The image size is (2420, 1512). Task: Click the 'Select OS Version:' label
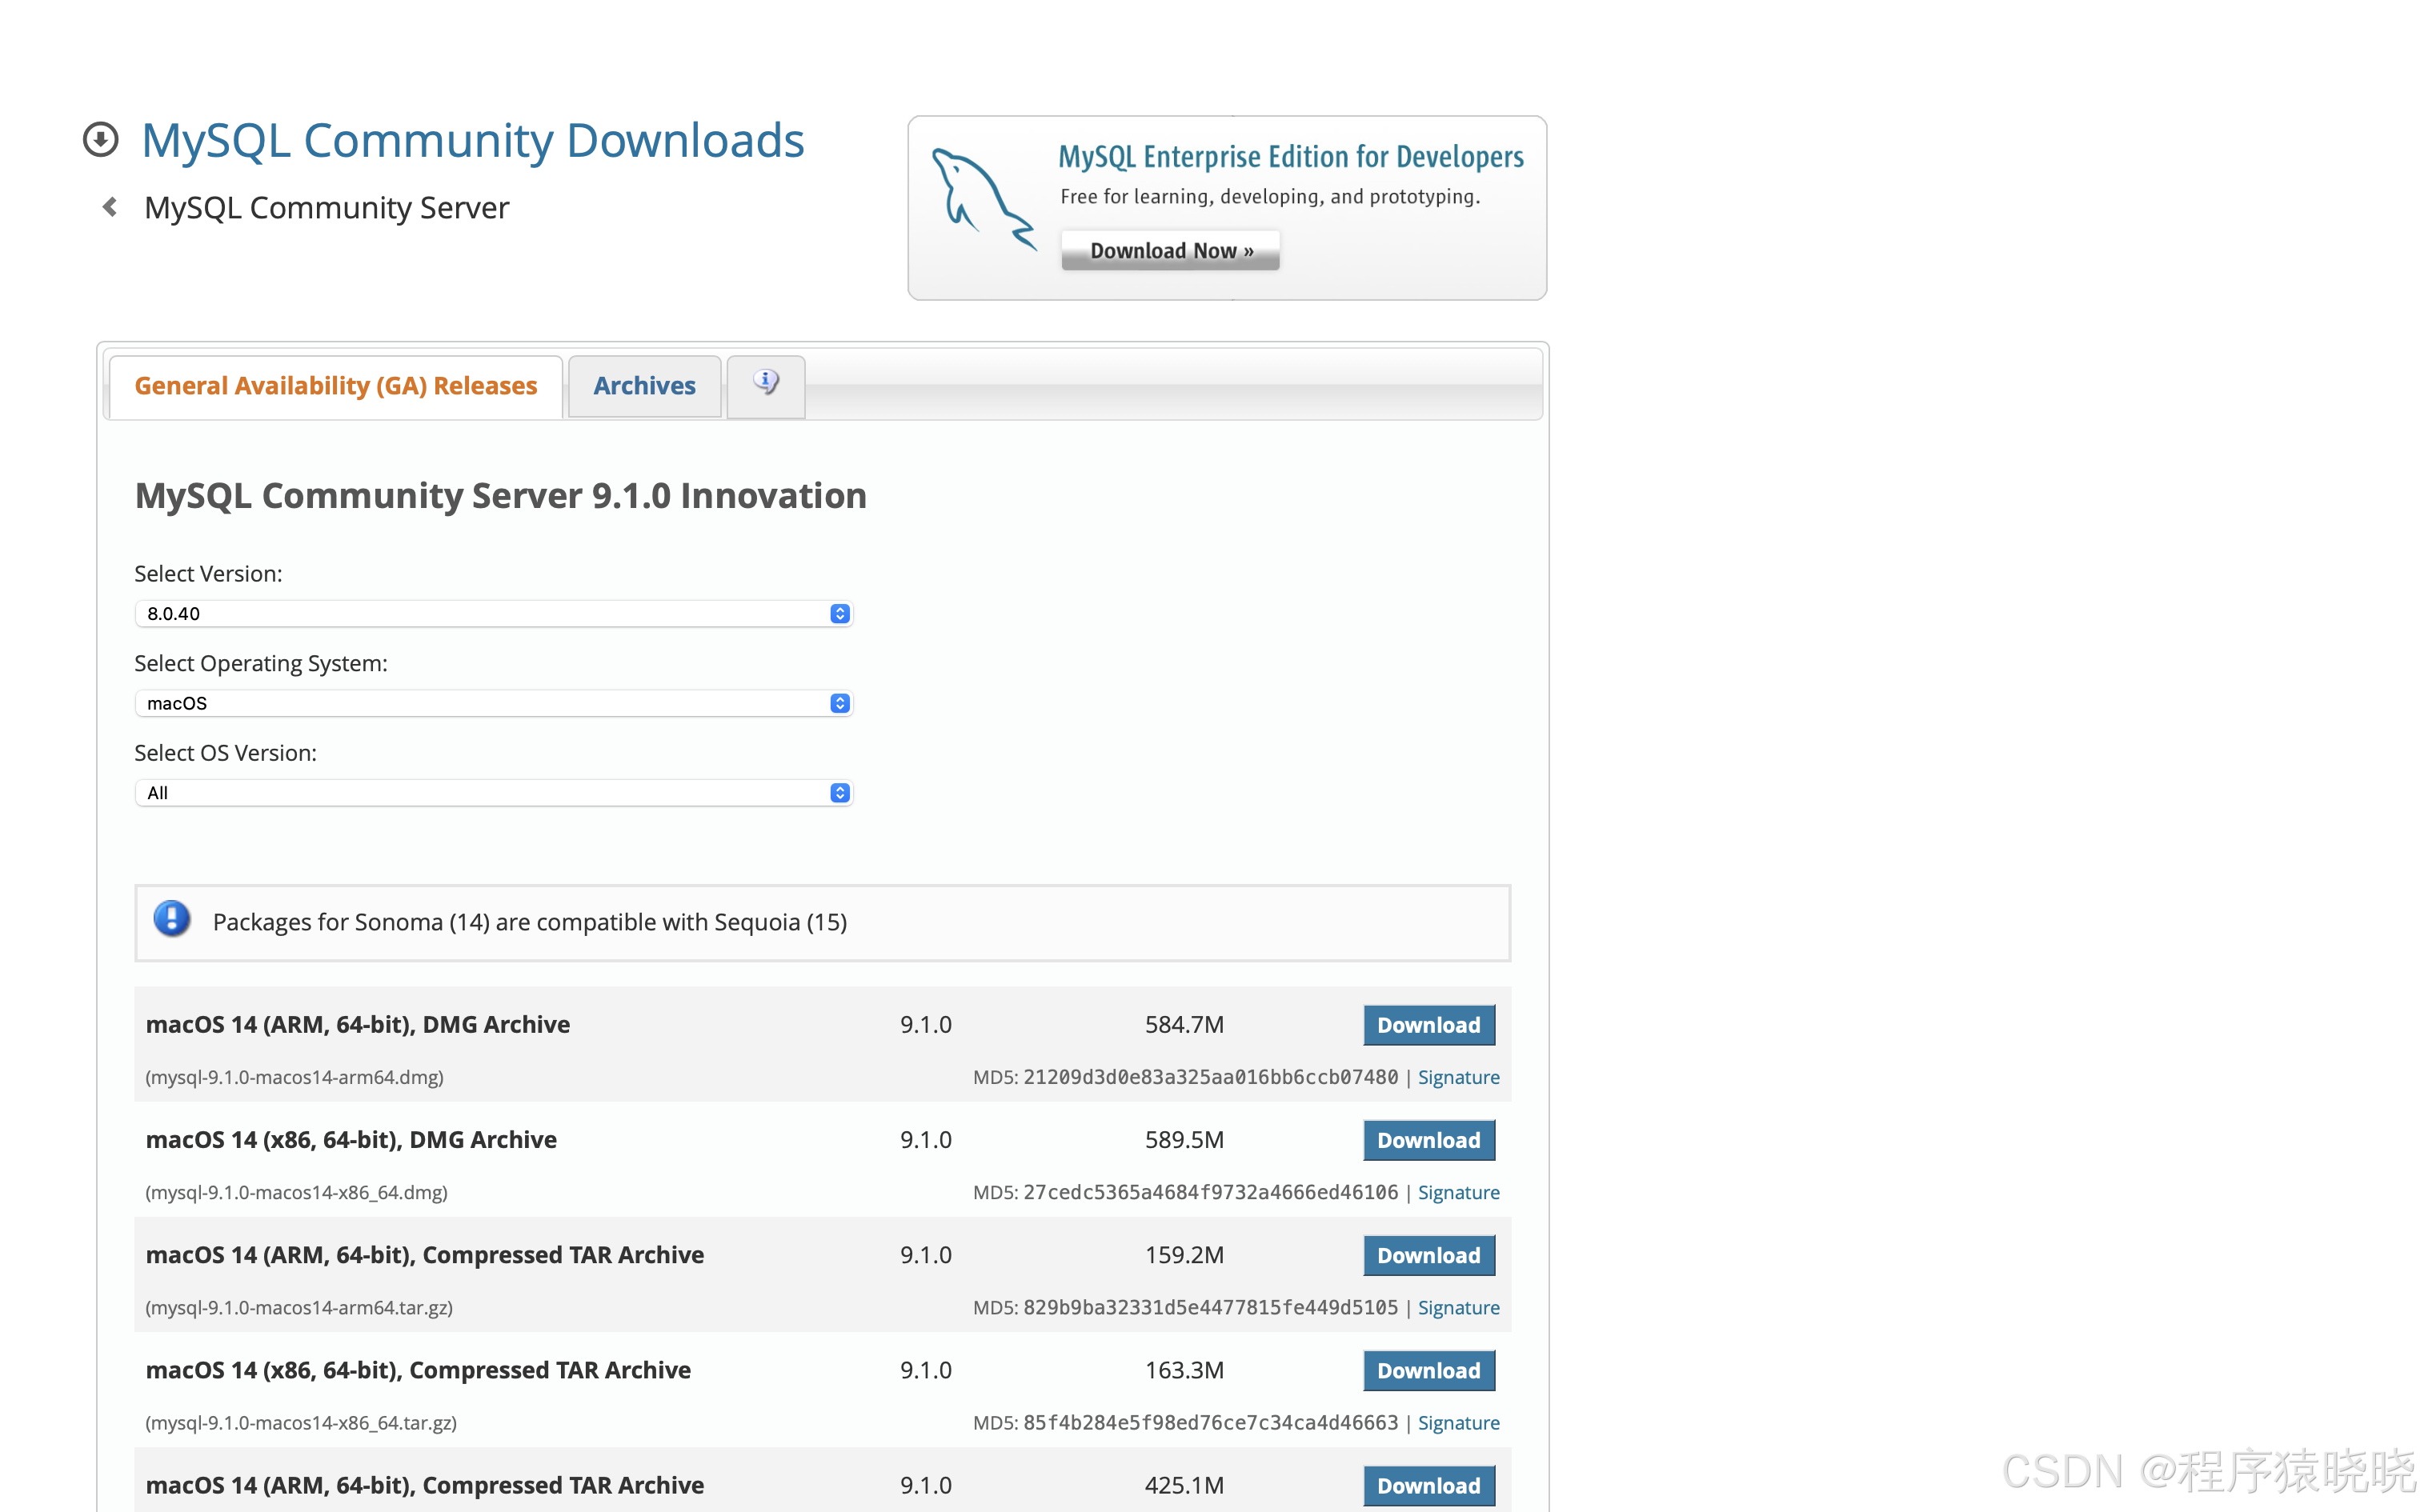point(225,752)
